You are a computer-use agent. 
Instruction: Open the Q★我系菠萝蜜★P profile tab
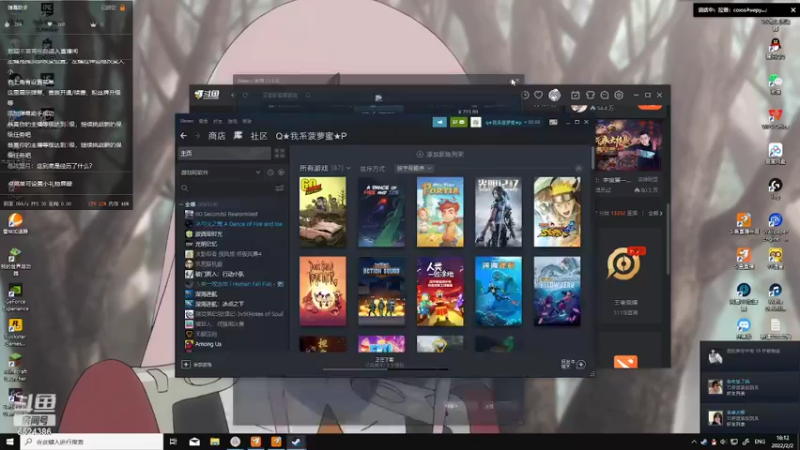point(311,136)
